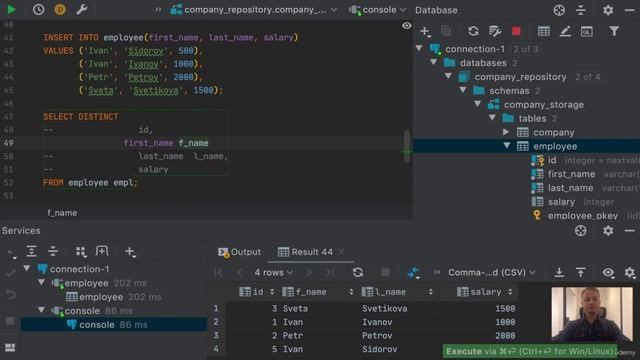Expand all services in Services toolbar
640x360 pixels.
click(31, 251)
